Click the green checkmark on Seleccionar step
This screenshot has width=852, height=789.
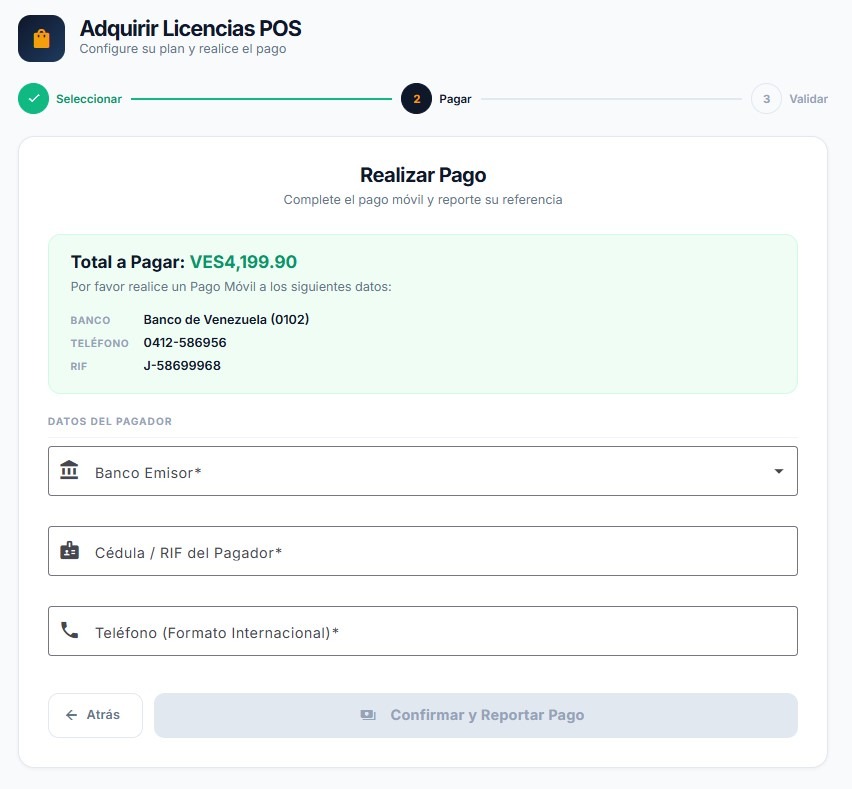pos(32,99)
